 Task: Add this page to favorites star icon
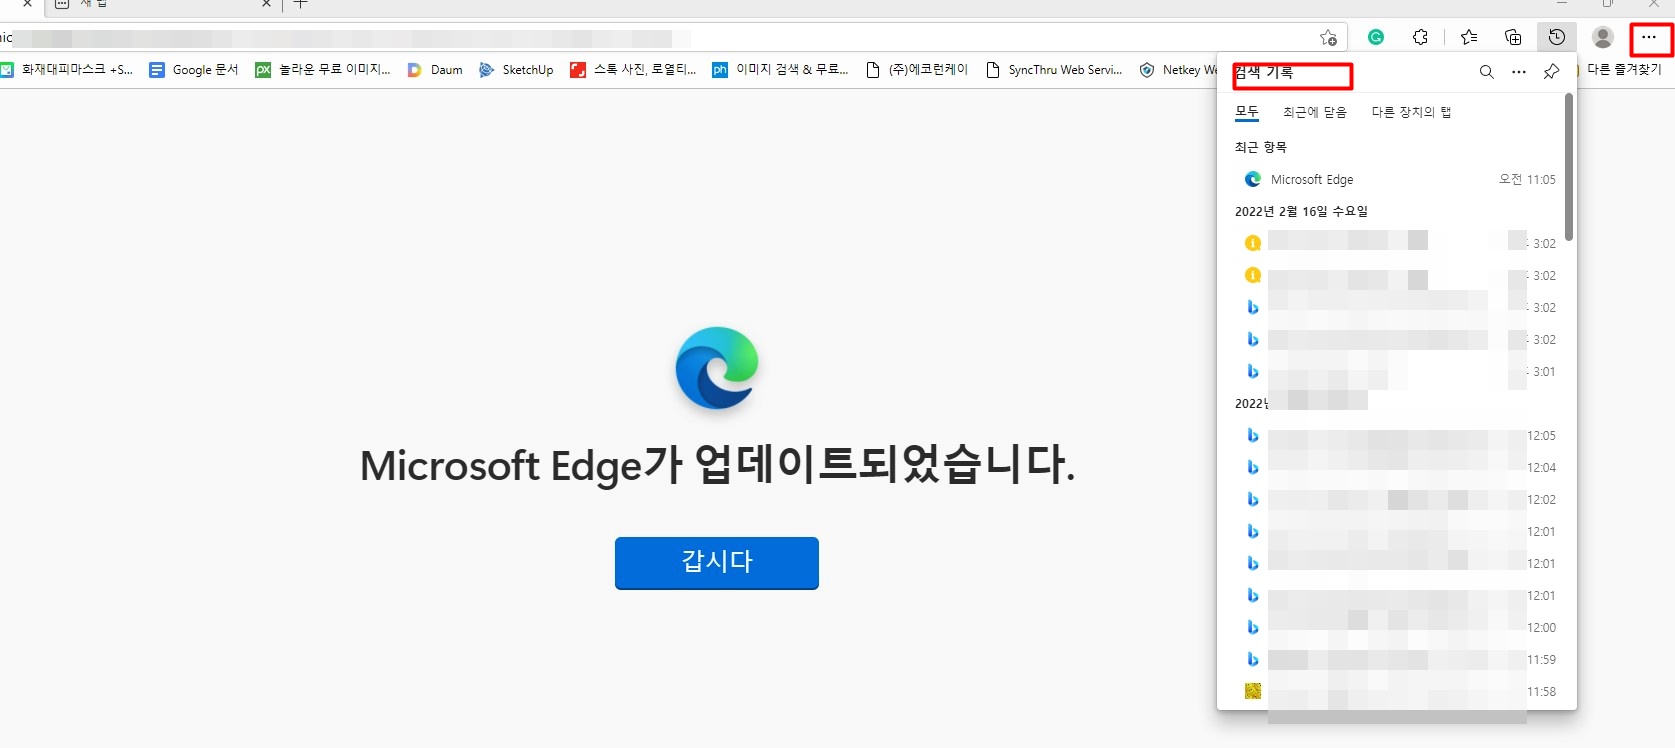pos(1328,37)
